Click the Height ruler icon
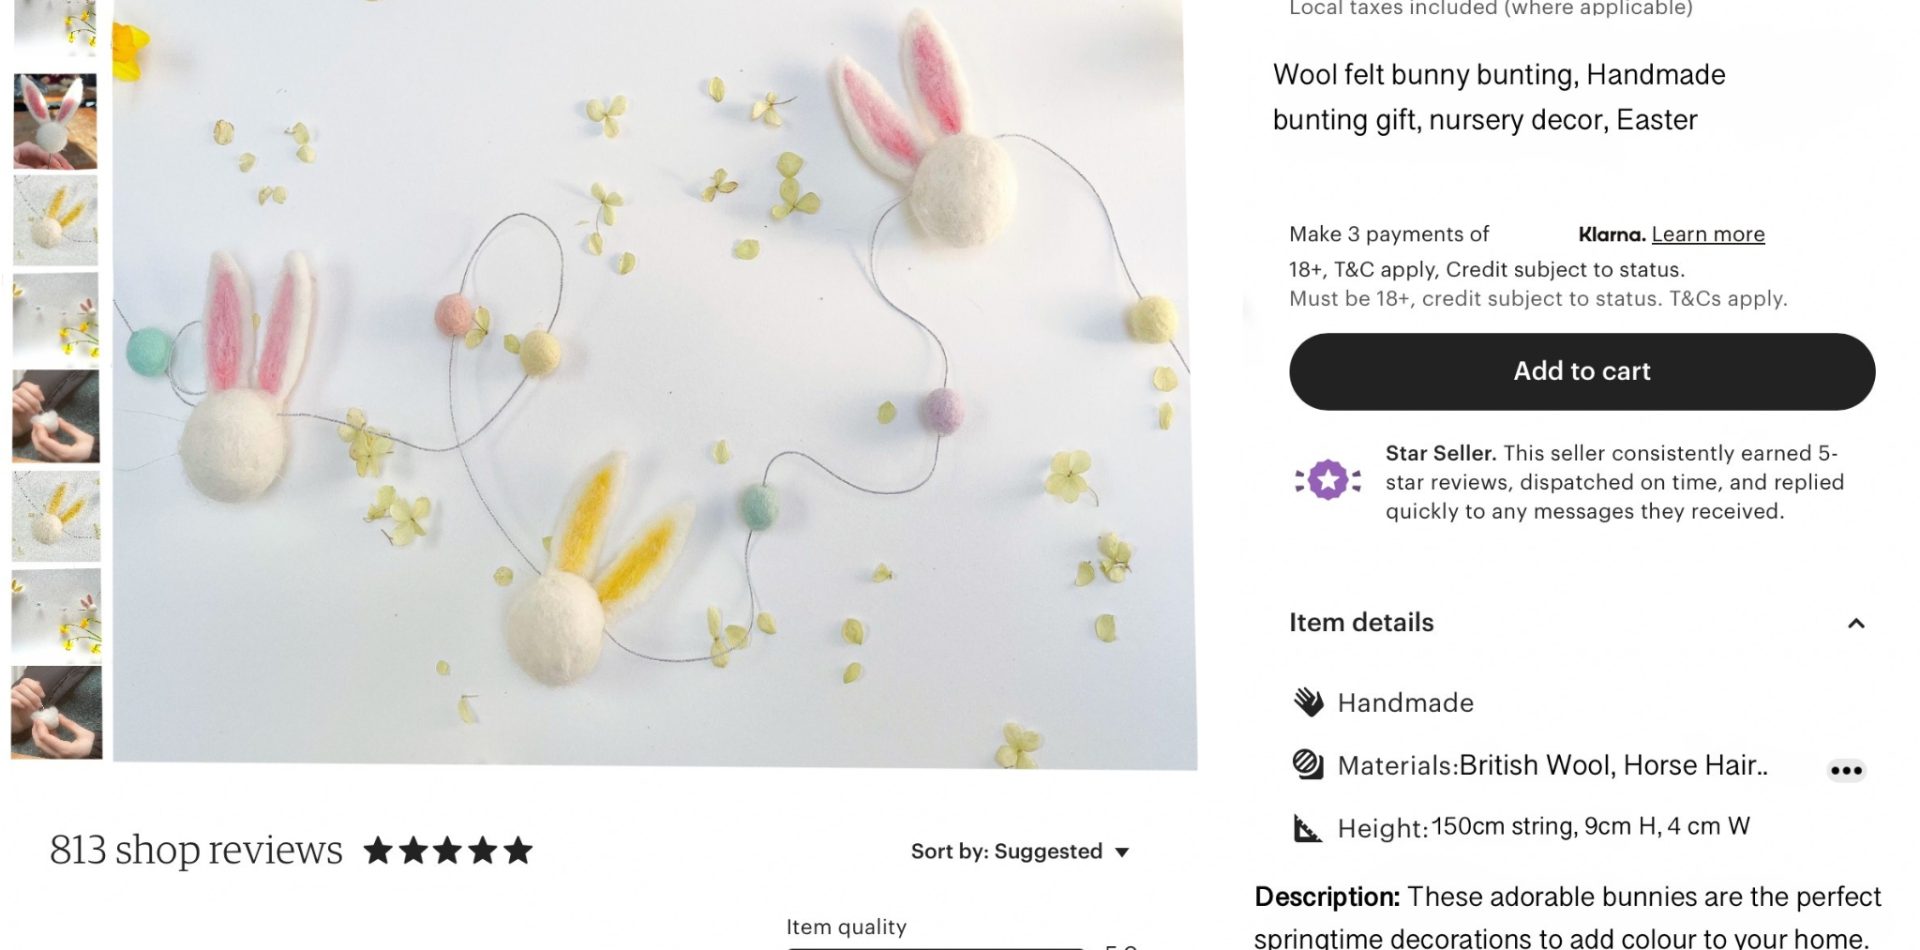Image resolution: width=1920 pixels, height=950 pixels. 1308,828
